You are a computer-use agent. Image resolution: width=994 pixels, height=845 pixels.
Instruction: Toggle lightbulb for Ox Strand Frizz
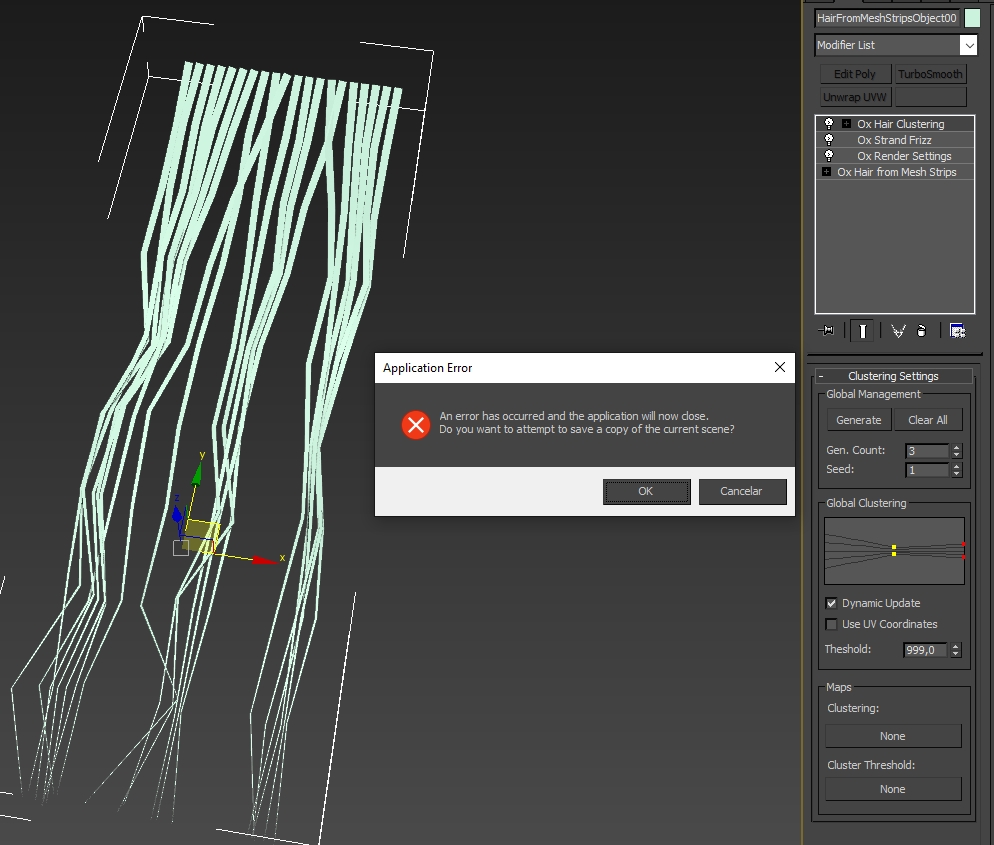pyautogui.click(x=829, y=140)
